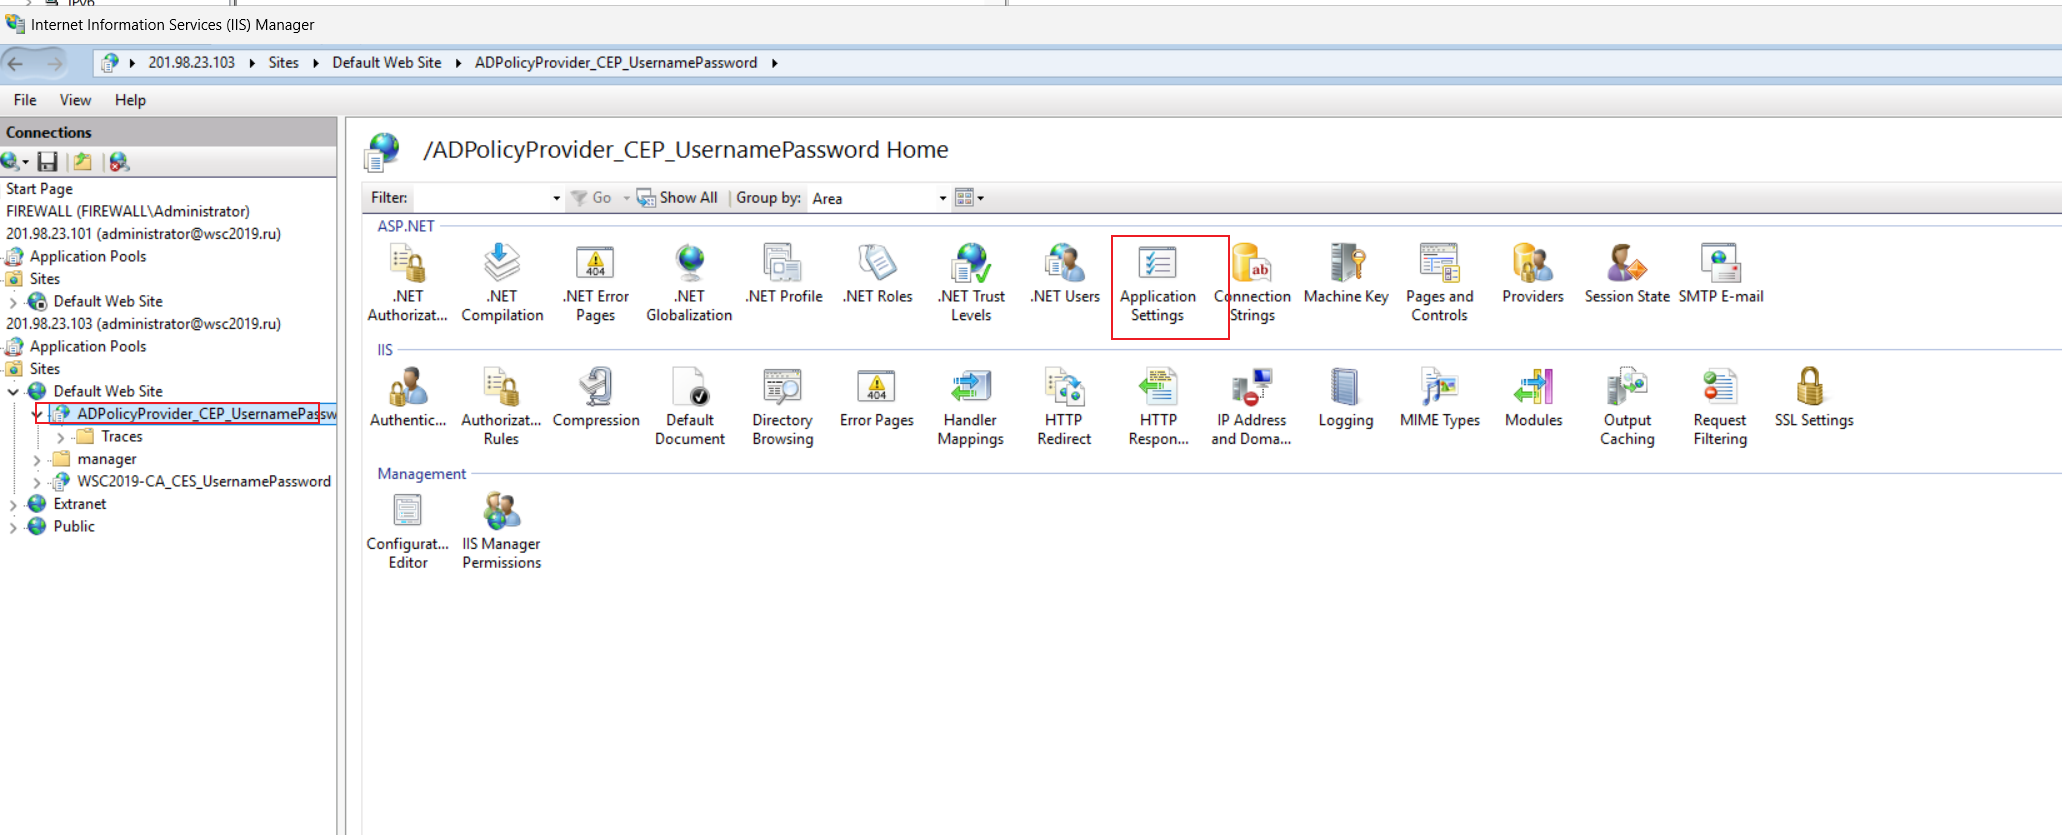The image size is (2062, 835).
Task: Open the Application Settings feature
Action: point(1157,284)
